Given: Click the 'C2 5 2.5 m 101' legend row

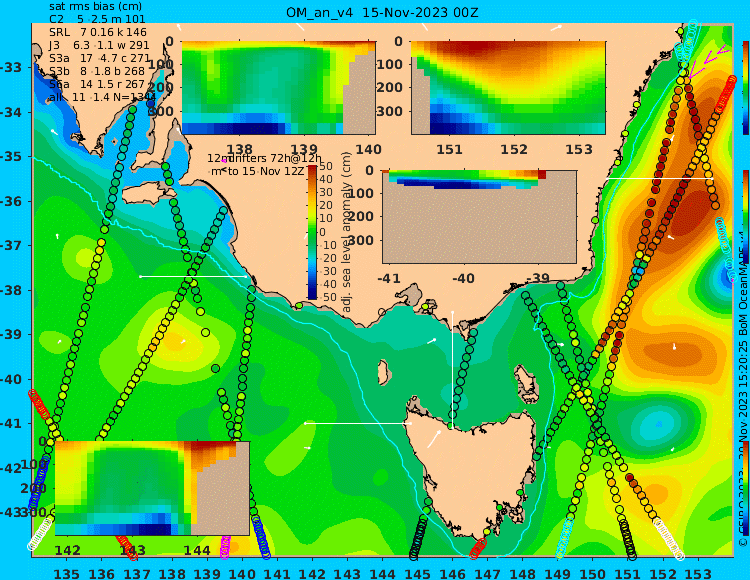Looking at the screenshot, I should (97, 20).
